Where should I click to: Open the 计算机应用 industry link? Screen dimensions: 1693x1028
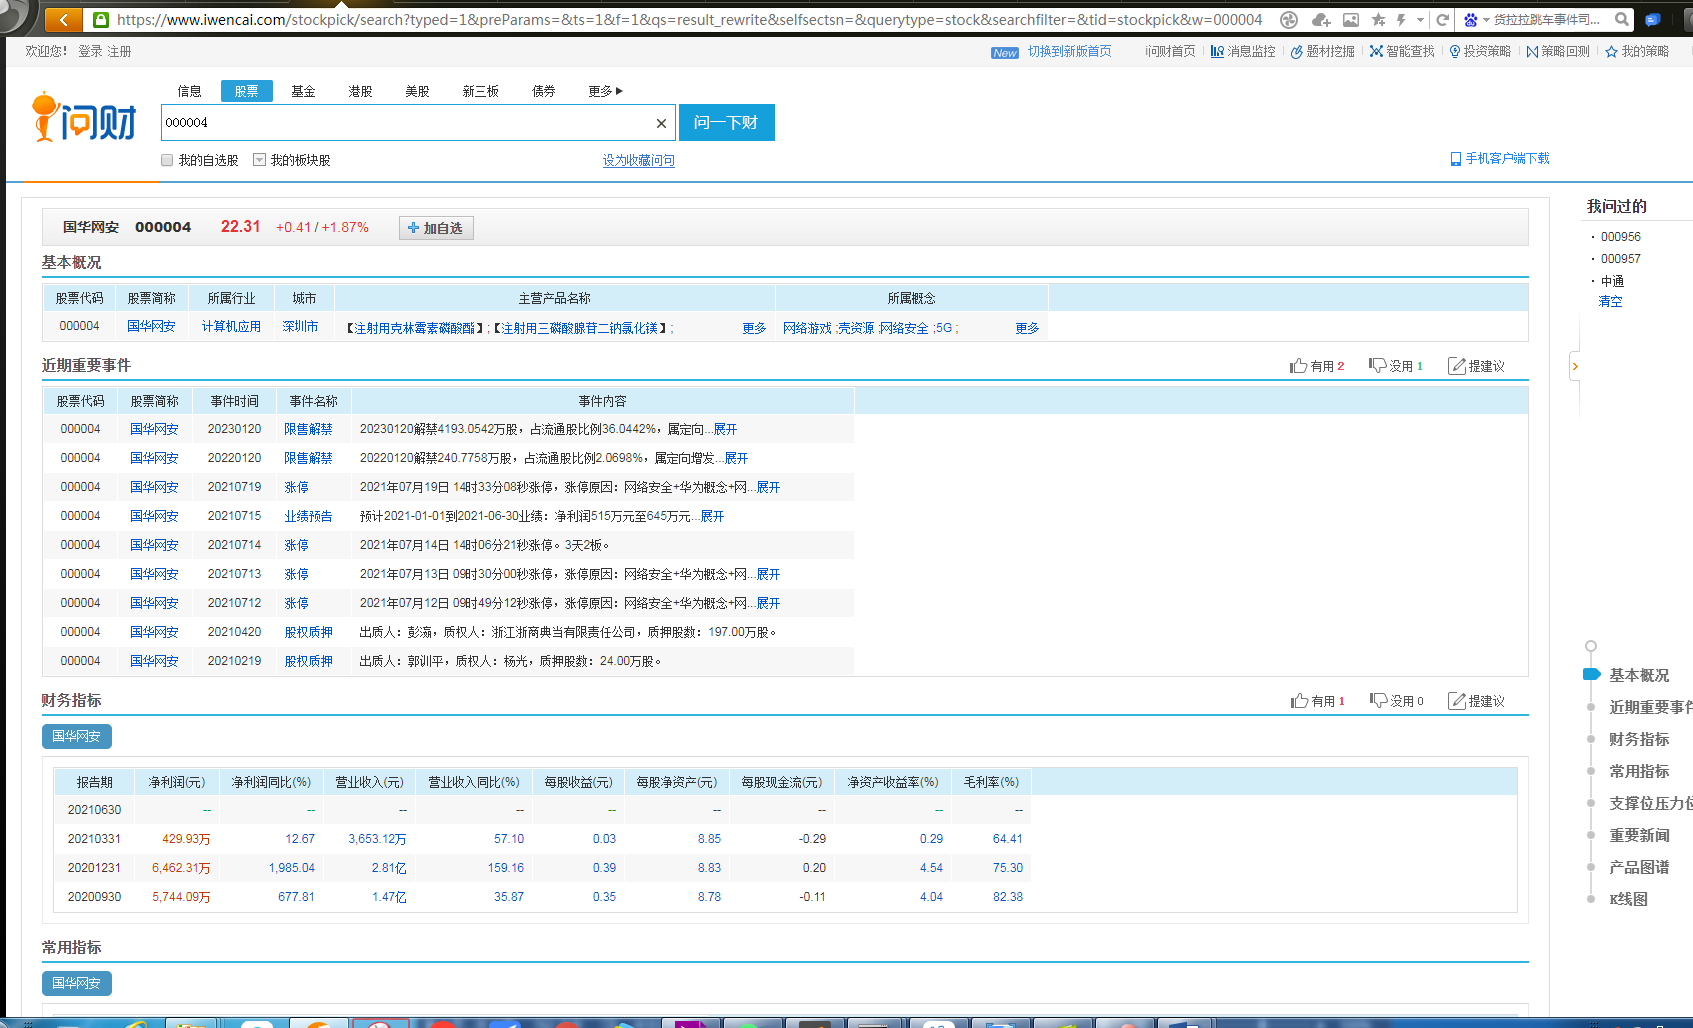tap(231, 326)
